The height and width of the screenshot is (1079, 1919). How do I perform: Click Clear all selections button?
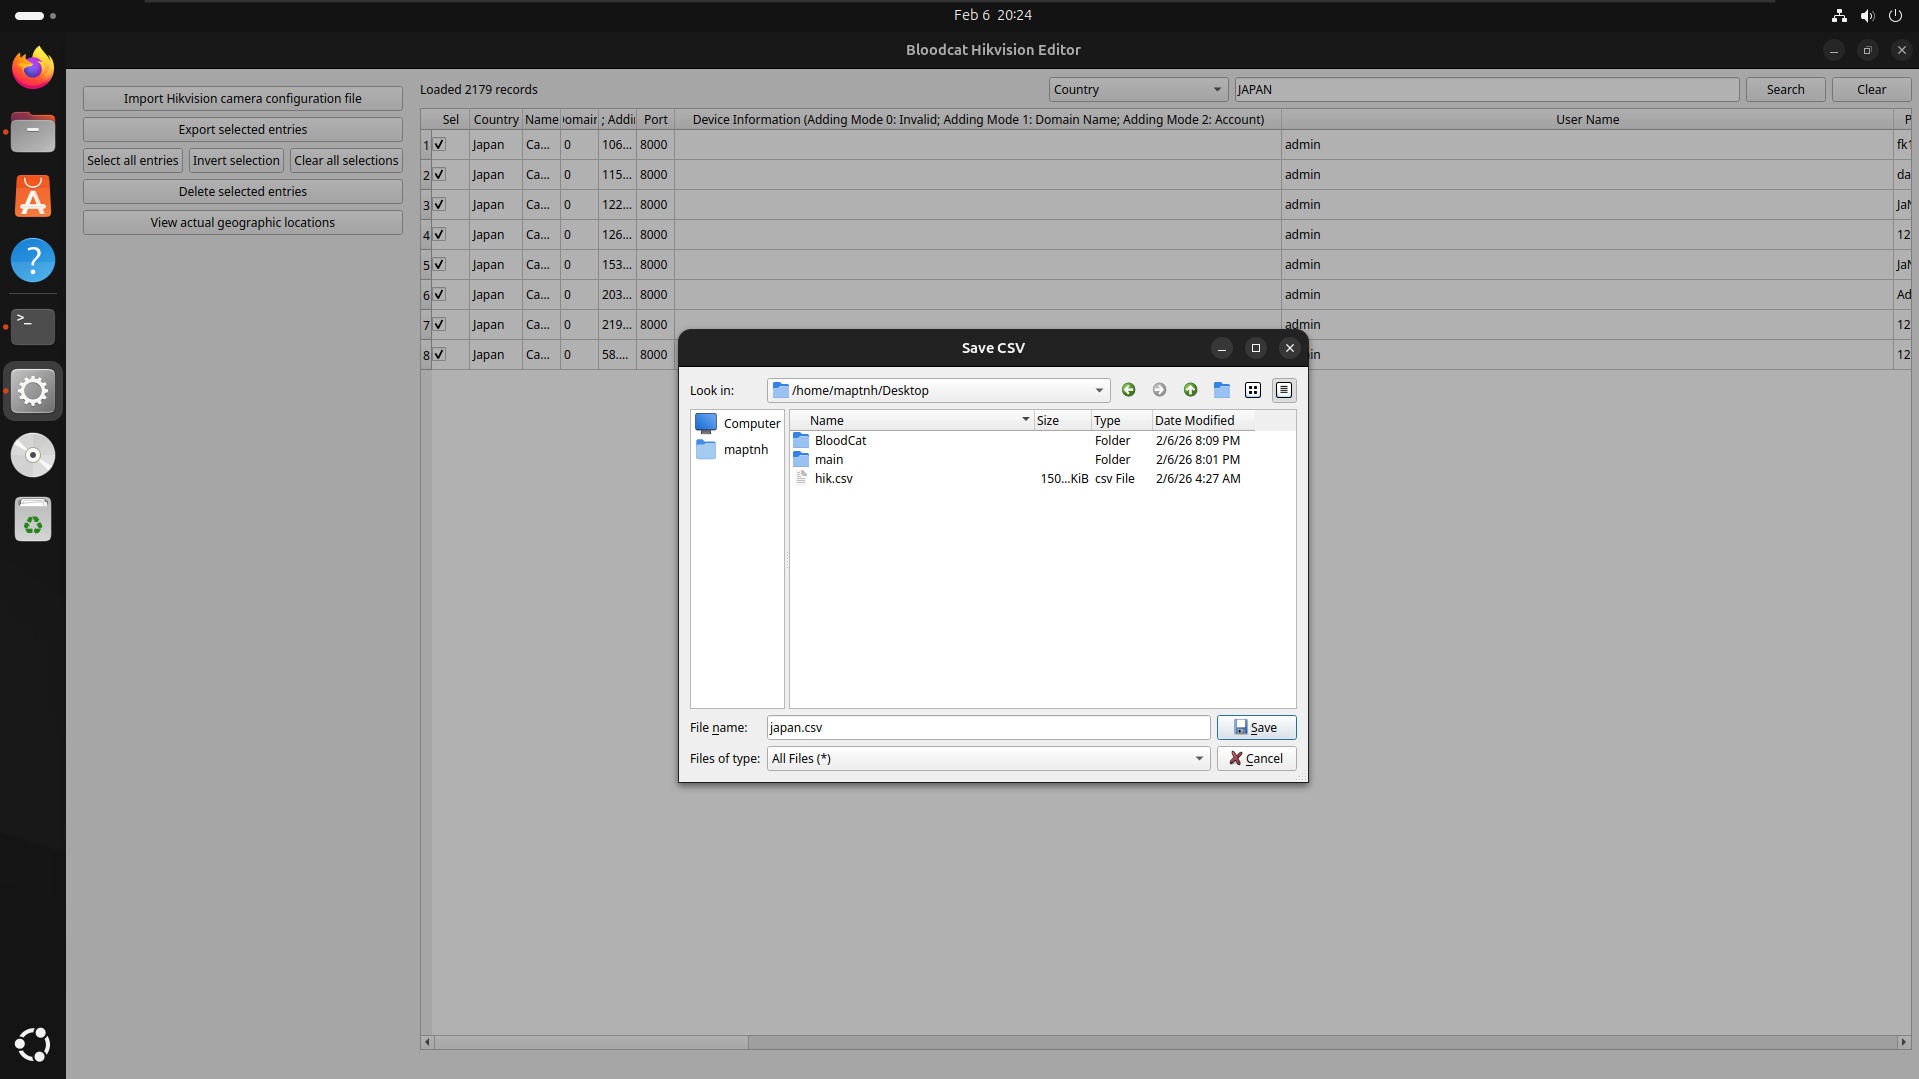click(346, 161)
